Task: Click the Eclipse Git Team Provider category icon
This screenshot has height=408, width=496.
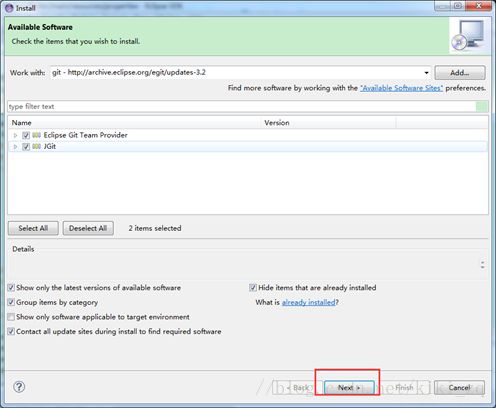Action: [x=37, y=135]
